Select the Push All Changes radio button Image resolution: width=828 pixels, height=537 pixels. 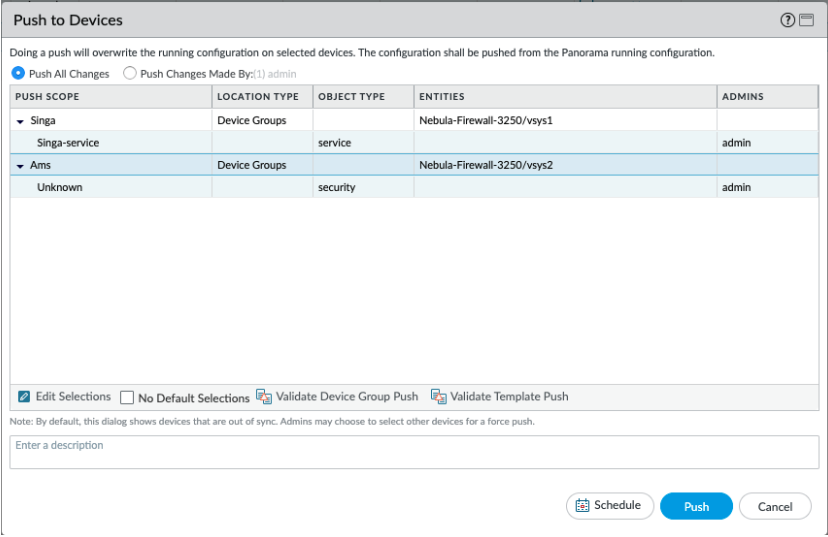(18, 73)
